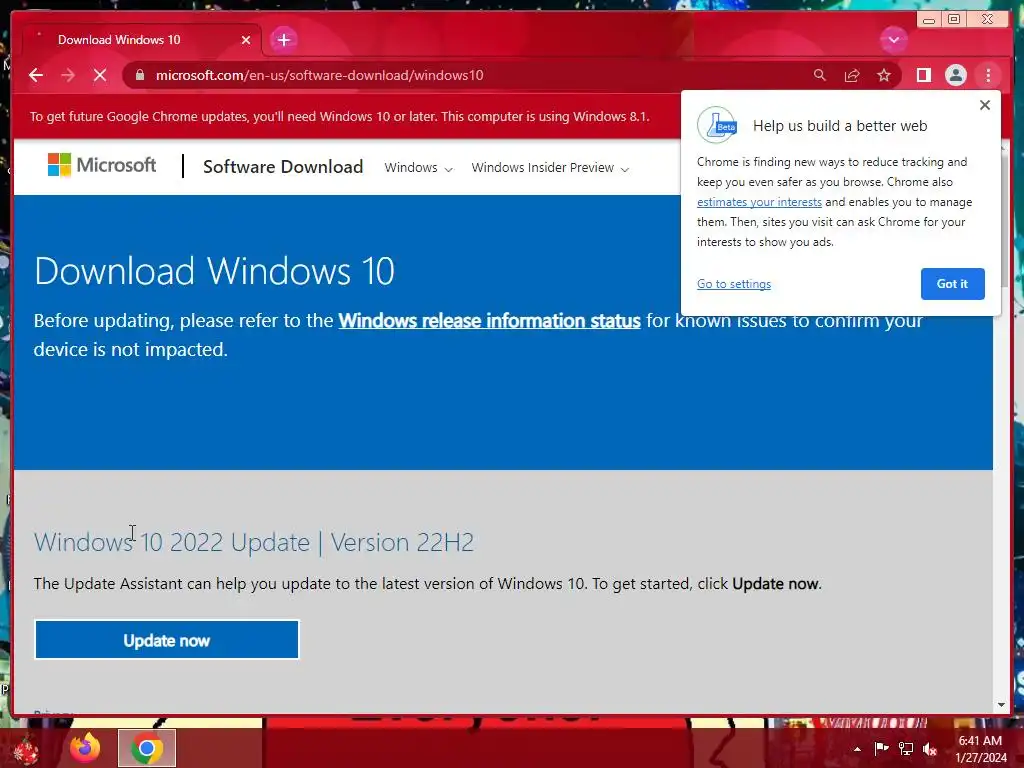Click the site lock icon

pos(139,75)
